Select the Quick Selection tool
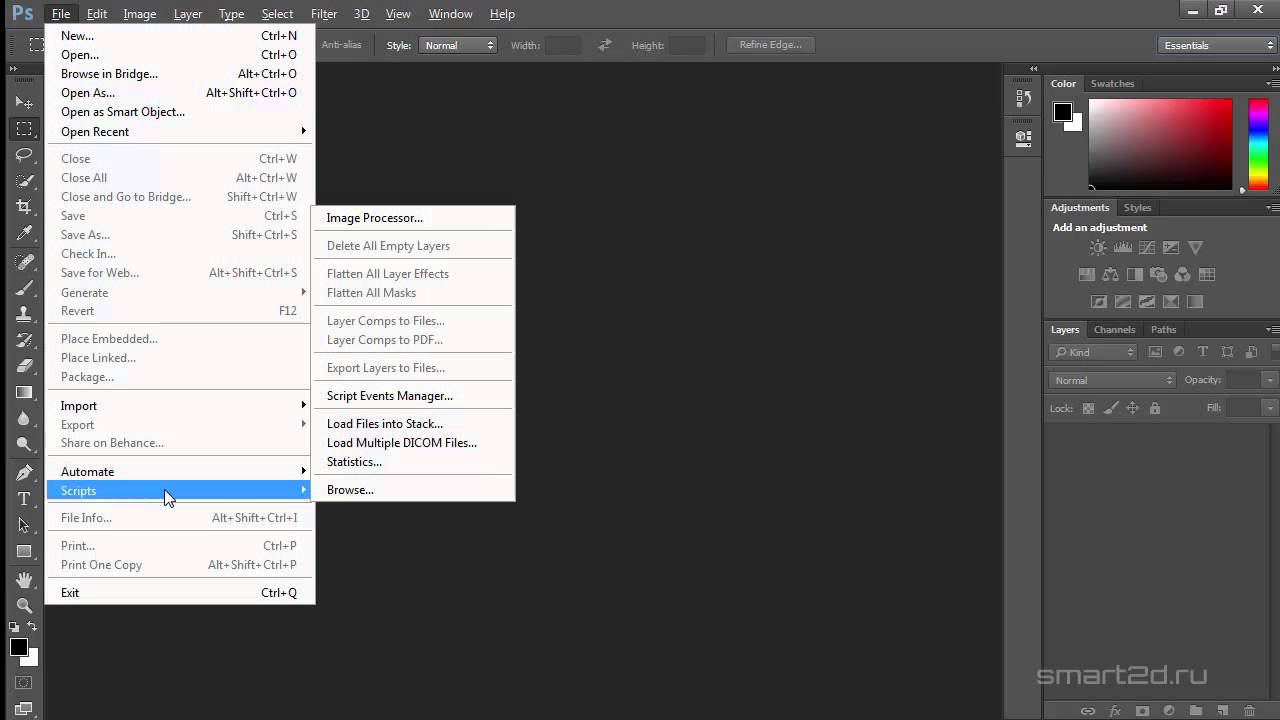 tap(24, 181)
